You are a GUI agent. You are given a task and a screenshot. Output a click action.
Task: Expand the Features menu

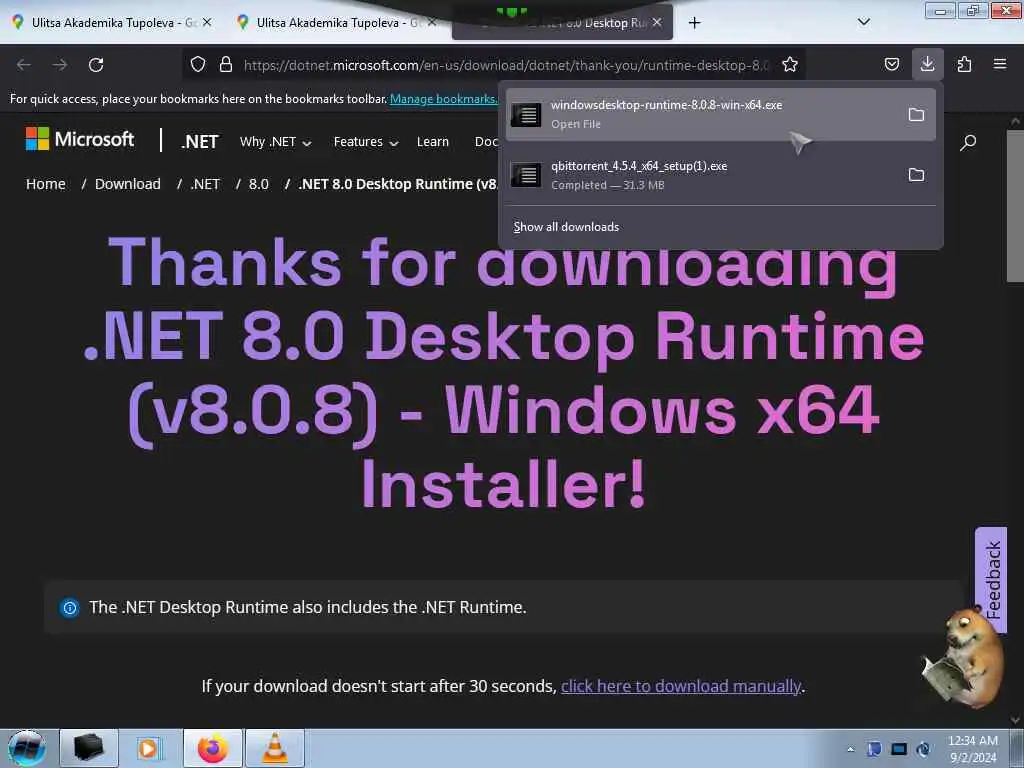[366, 142]
